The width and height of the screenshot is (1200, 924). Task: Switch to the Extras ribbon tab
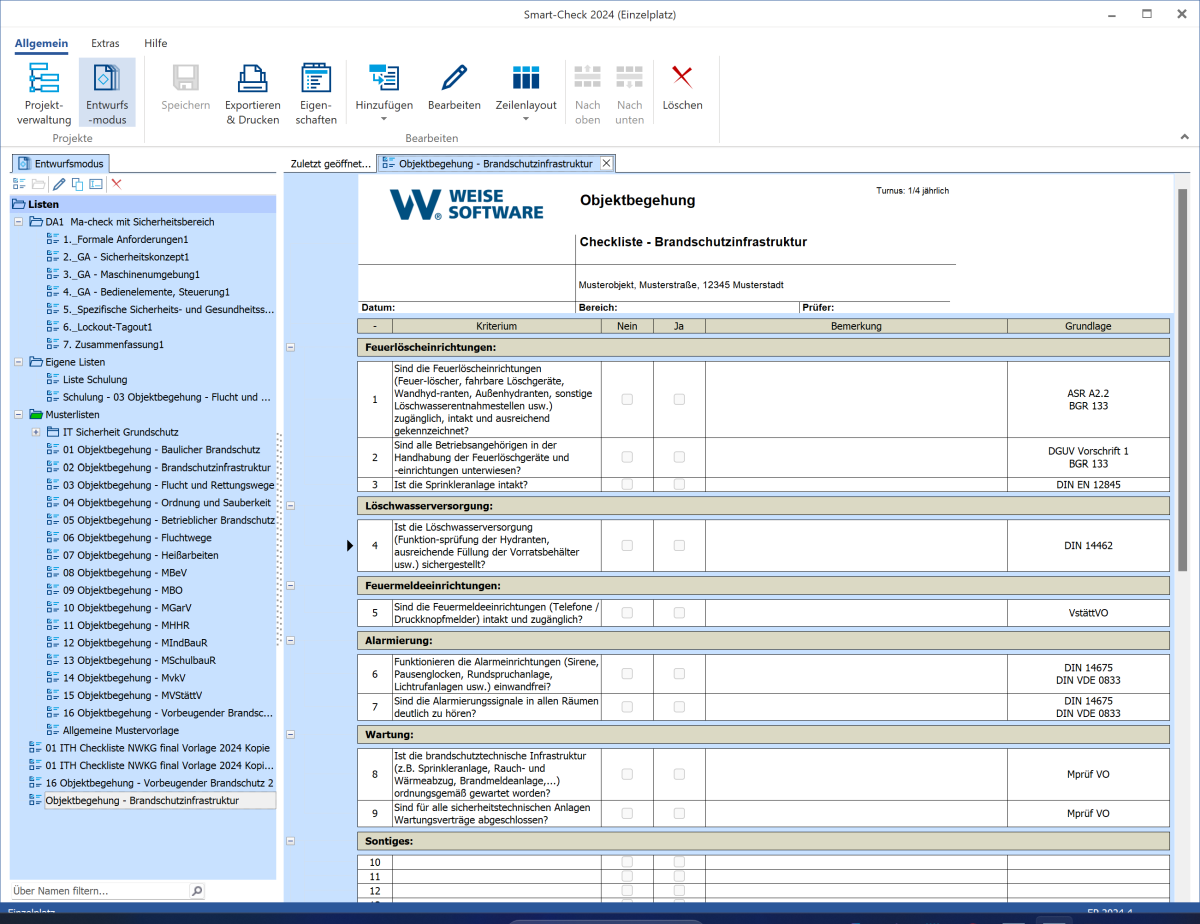105,43
